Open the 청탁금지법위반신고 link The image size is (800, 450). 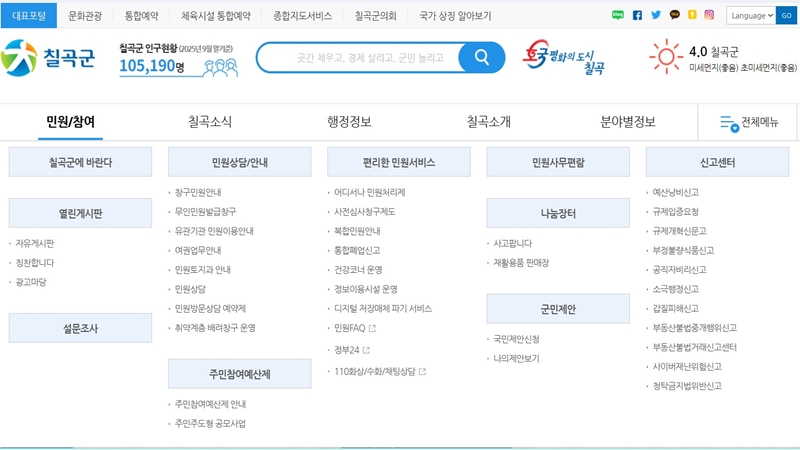pos(687,386)
